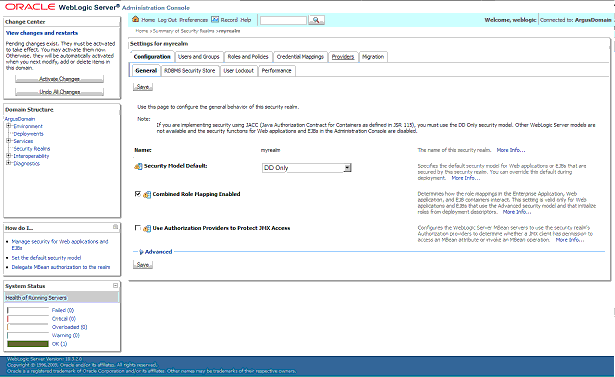The height and width of the screenshot is (377, 615).
Task: Click the Overloaded (0) status link
Action: pos(69,327)
